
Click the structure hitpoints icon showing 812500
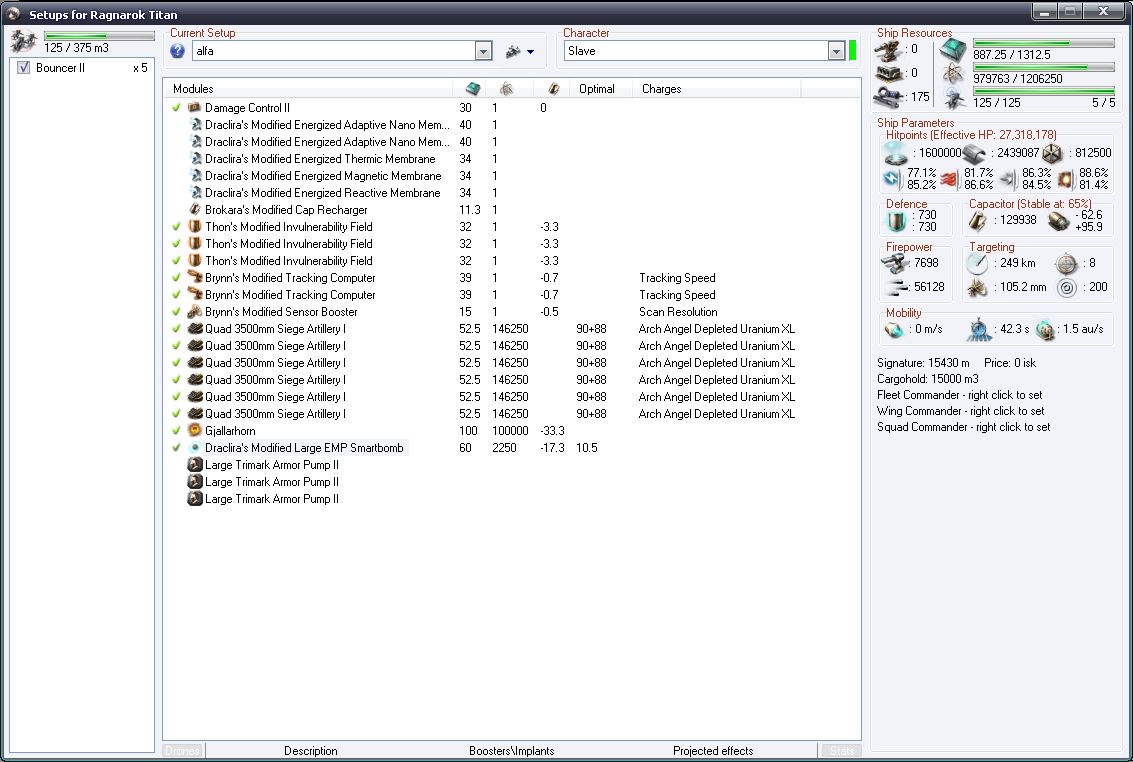click(x=1053, y=153)
